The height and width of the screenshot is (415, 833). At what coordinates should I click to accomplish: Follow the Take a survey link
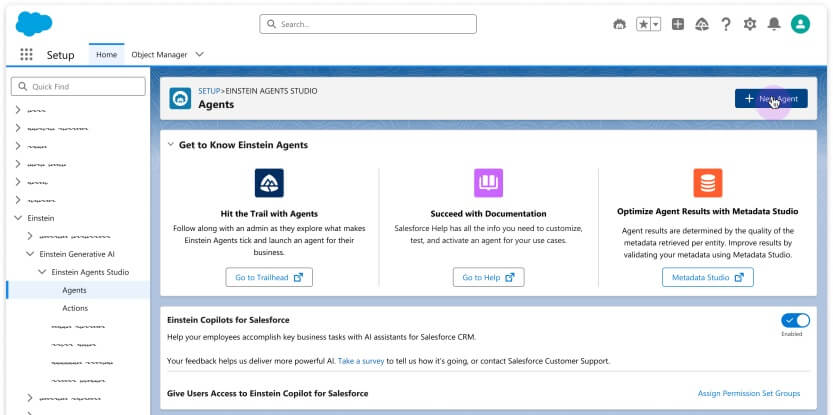click(361, 361)
